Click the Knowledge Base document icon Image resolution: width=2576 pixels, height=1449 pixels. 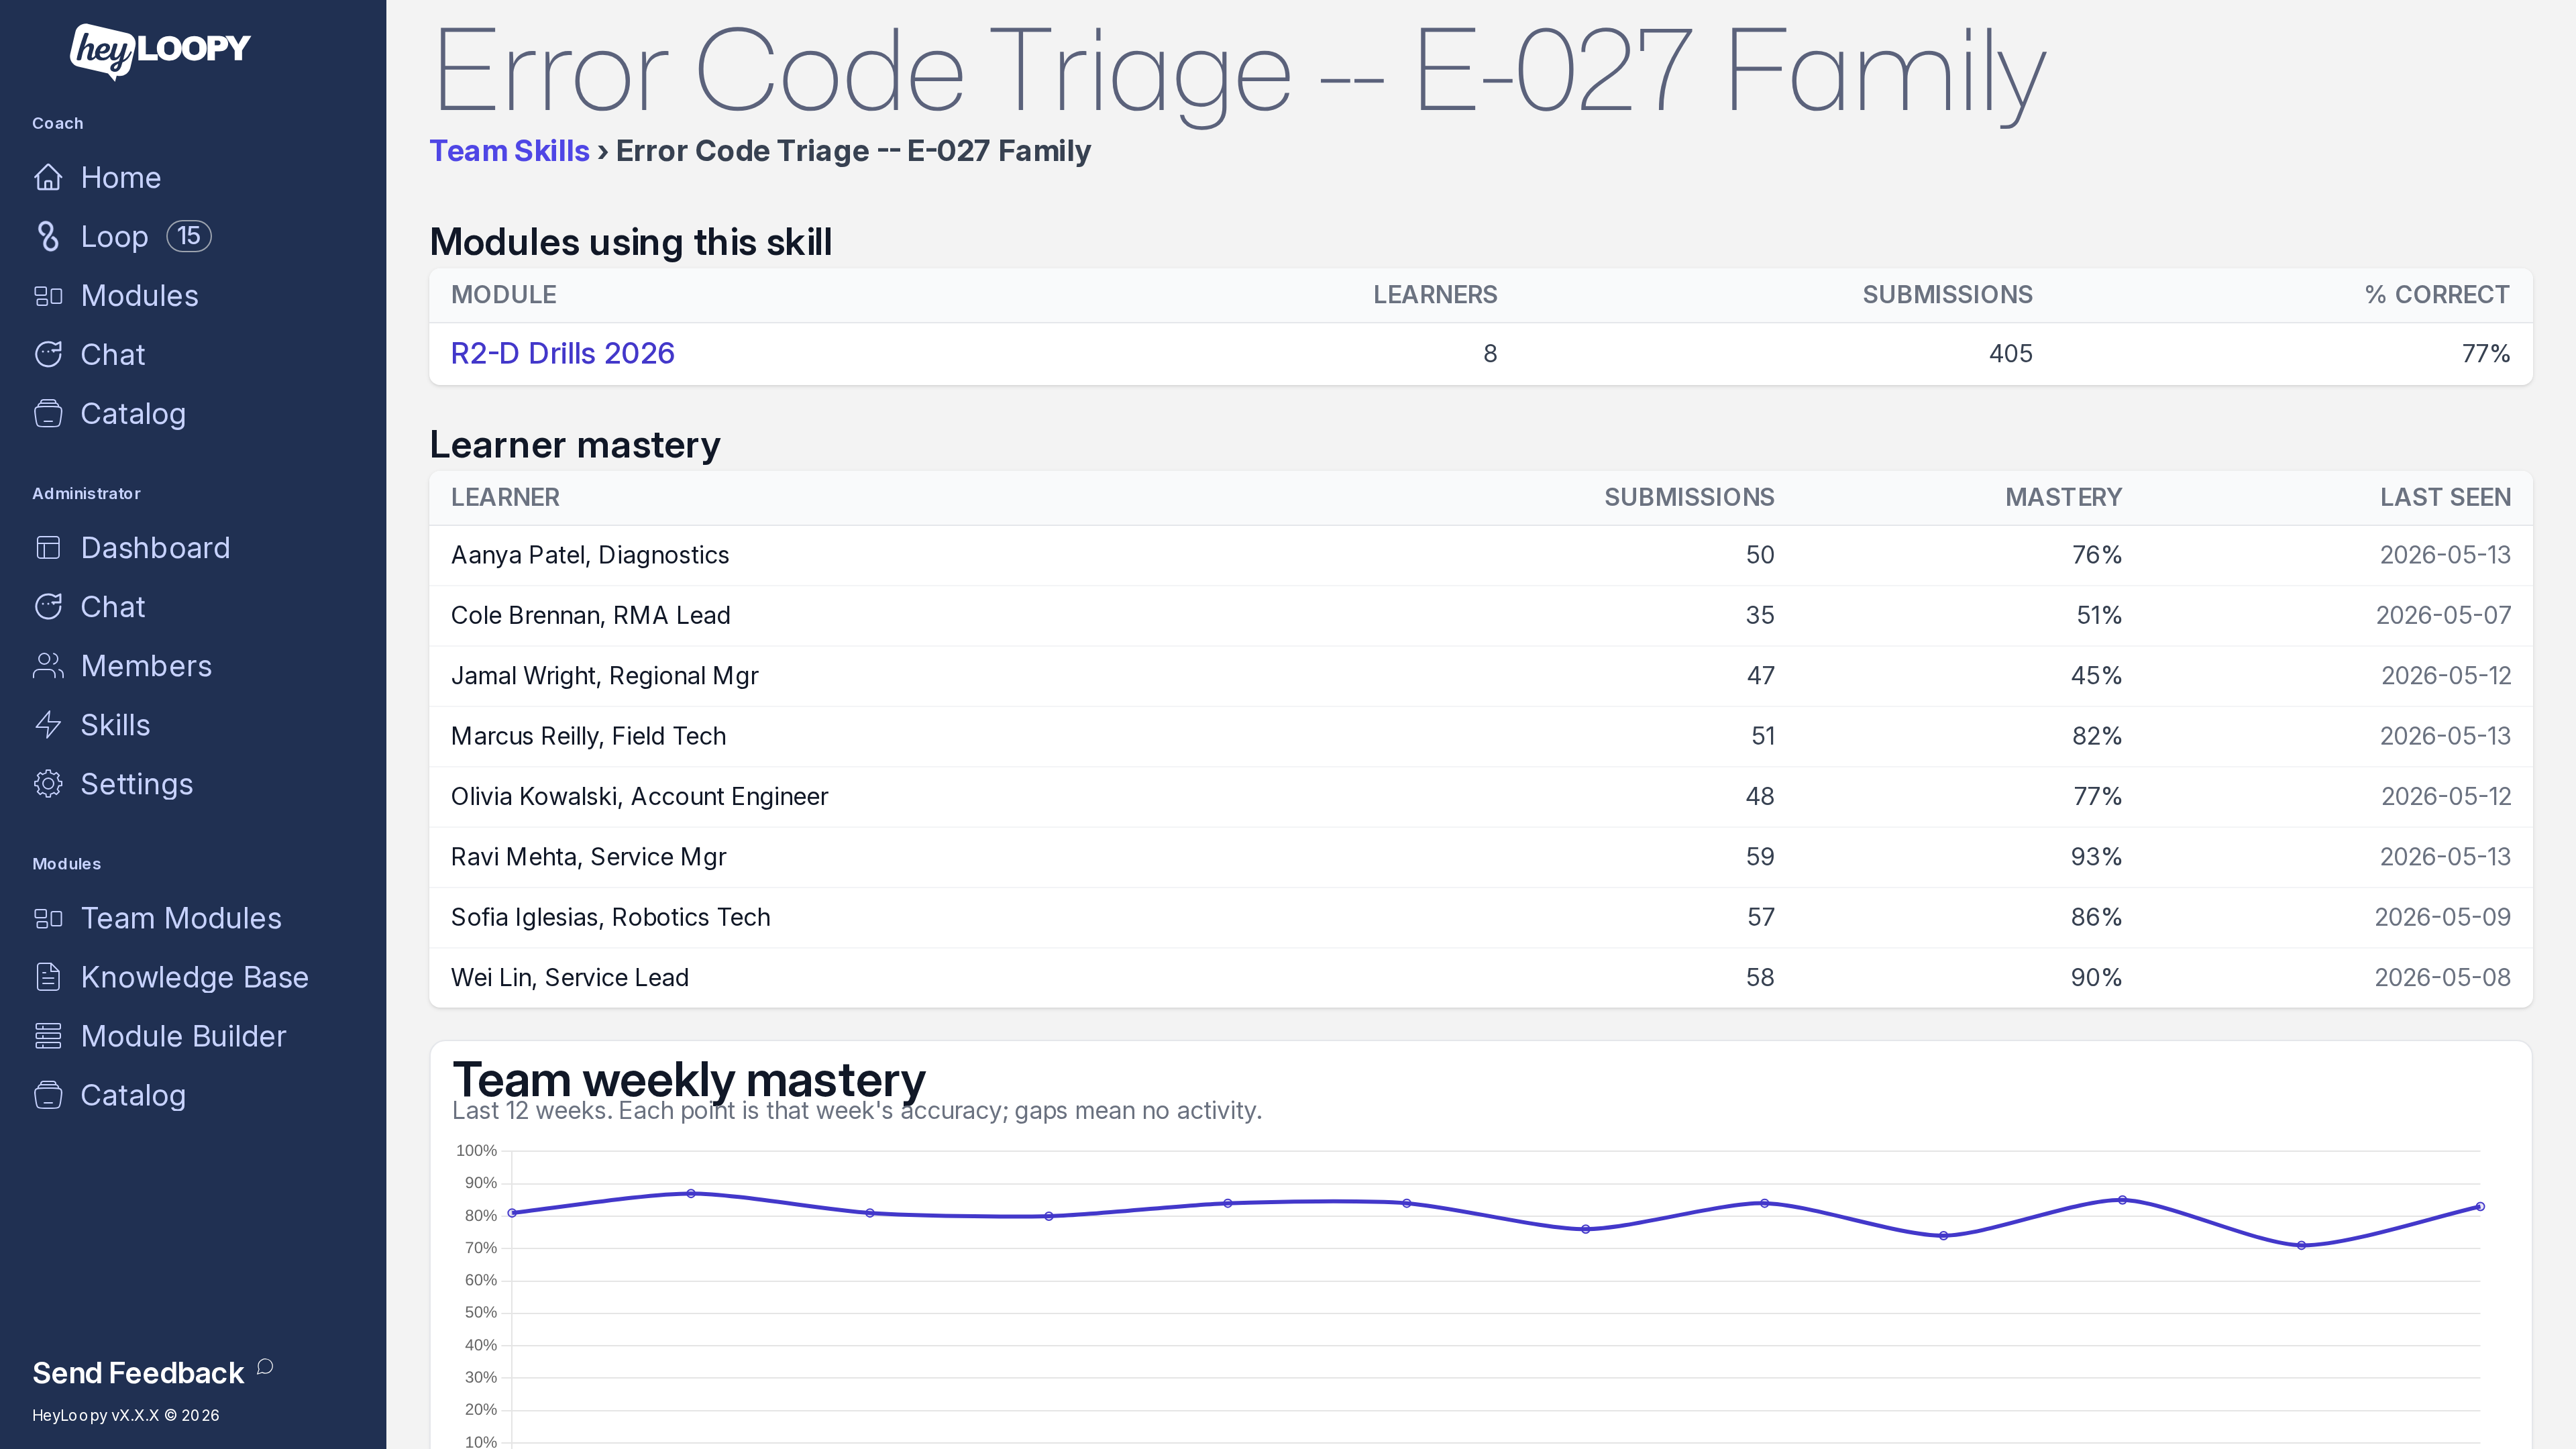(48, 977)
